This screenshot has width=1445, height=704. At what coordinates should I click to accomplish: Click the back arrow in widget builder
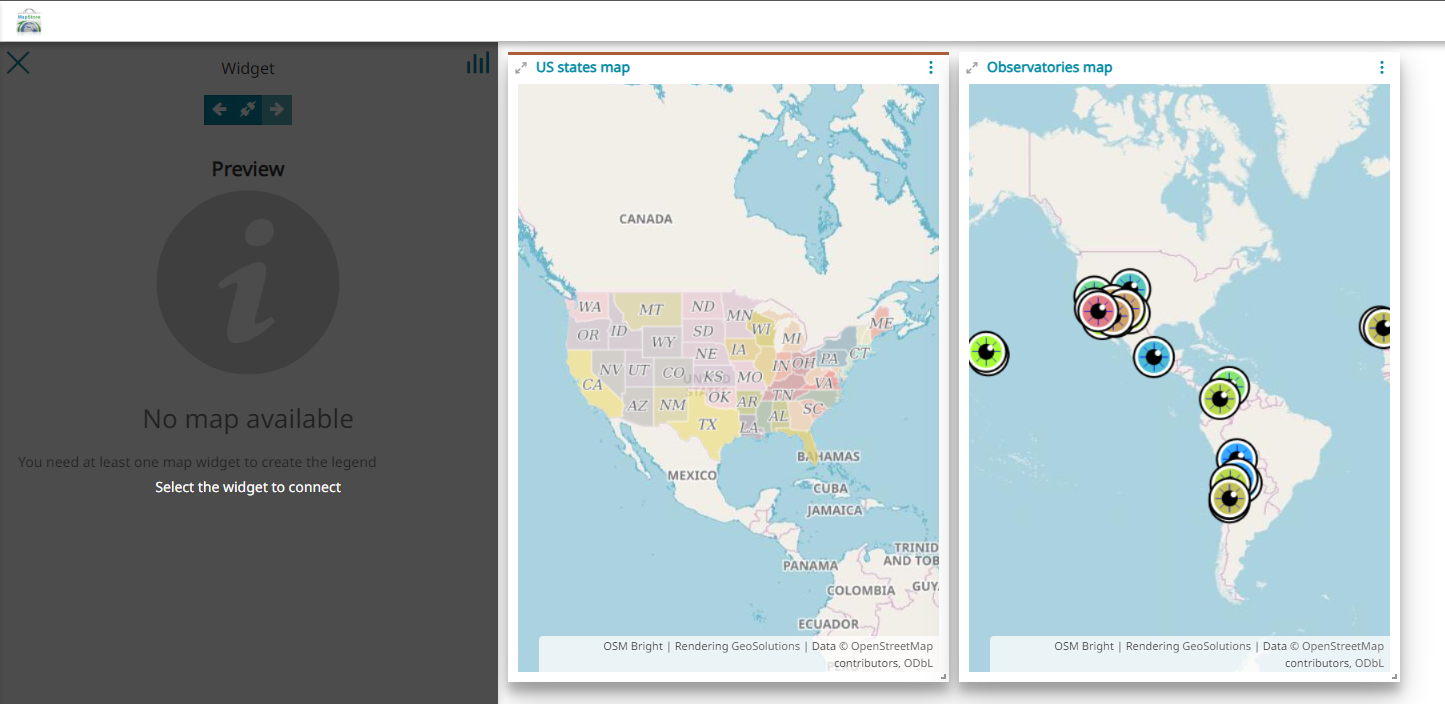[x=219, y=110]
